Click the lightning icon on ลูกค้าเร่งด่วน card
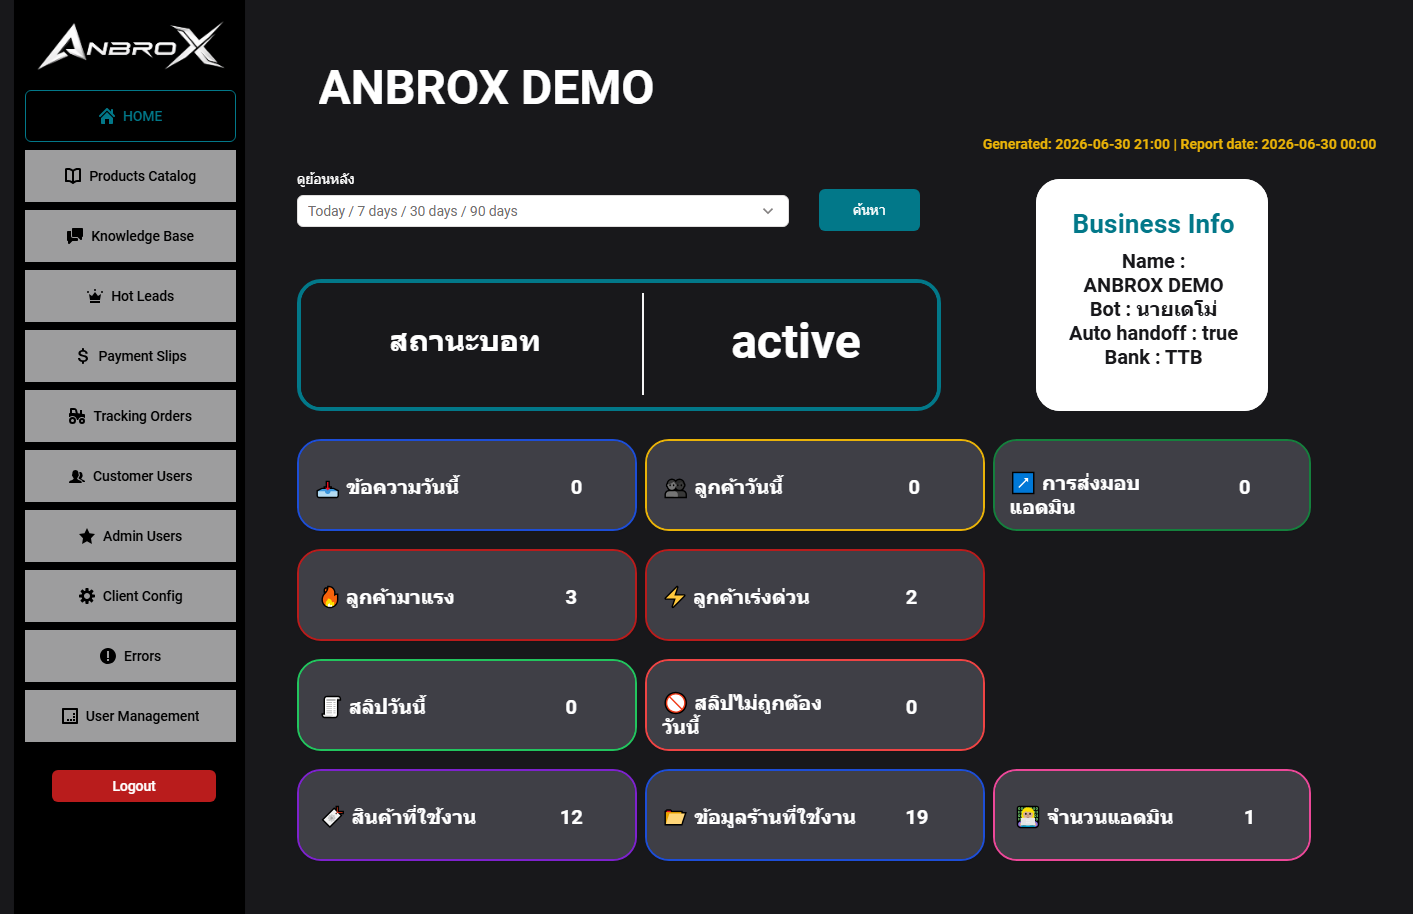This screenshot has width=1413, height=914. pos(675,597)
